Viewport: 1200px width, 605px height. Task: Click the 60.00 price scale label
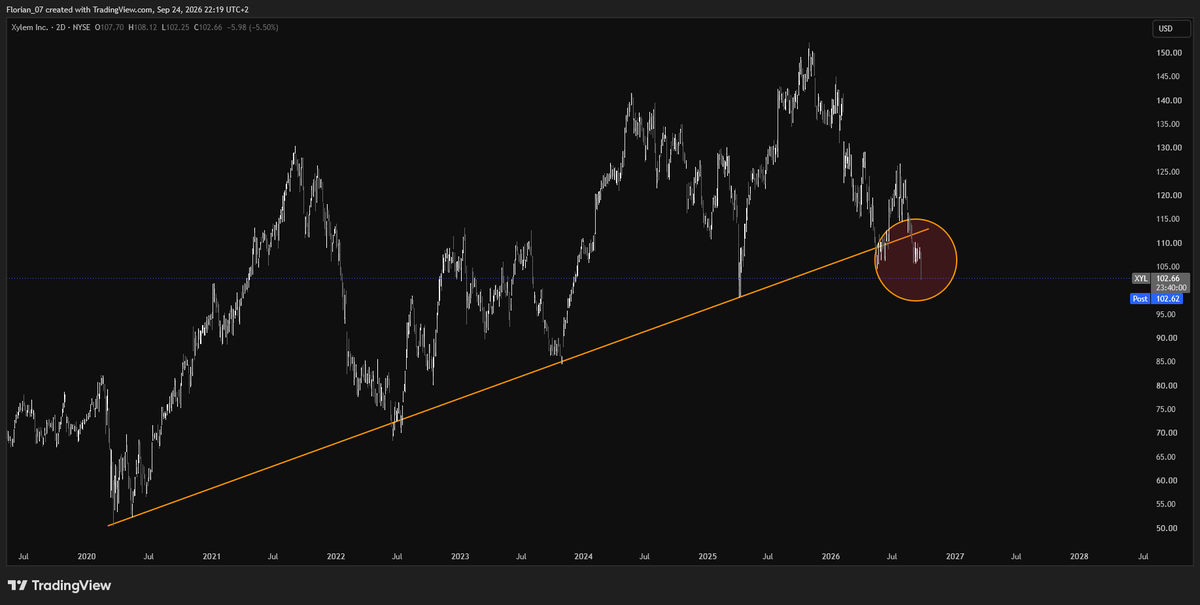coord(1168,481)
